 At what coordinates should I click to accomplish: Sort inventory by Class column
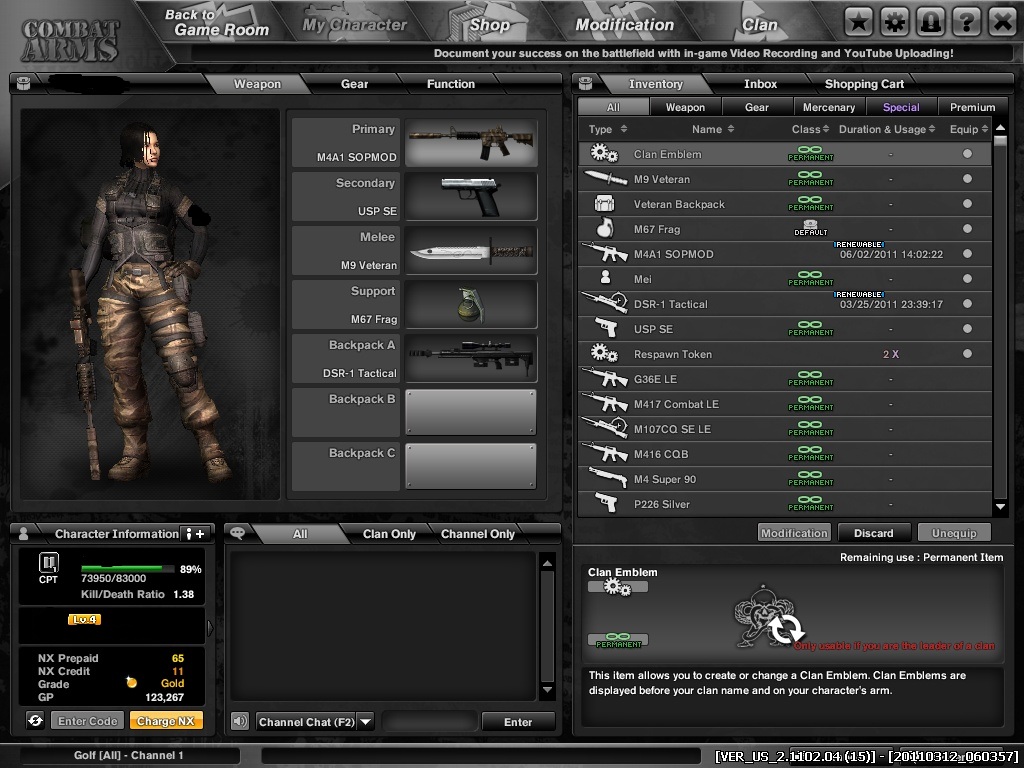click(810, 129)
